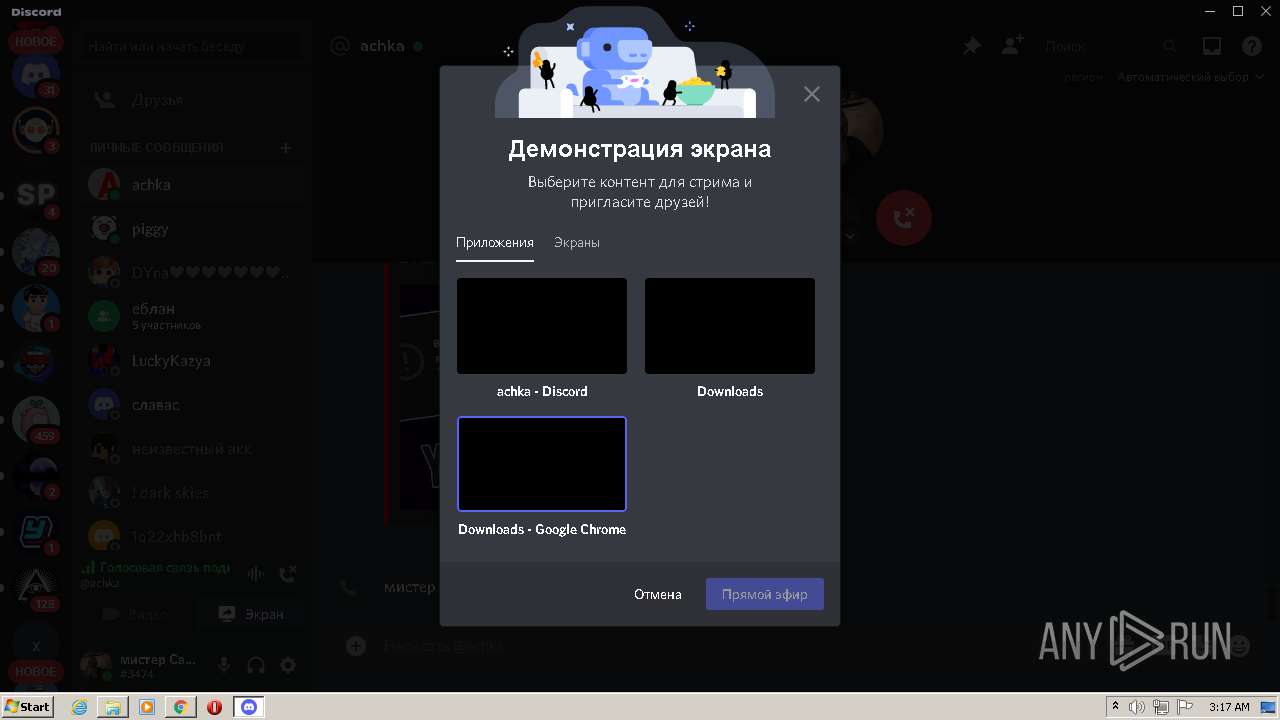The height and width of the screenshot is (720, 1280).
Task: Disconnect from voice call icon in panel
Action: coord(288,573)
